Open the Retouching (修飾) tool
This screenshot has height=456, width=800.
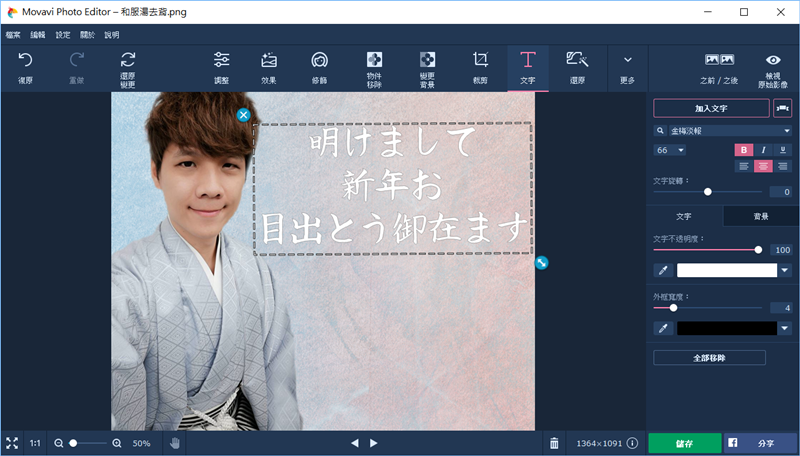[x=319, y=68]
